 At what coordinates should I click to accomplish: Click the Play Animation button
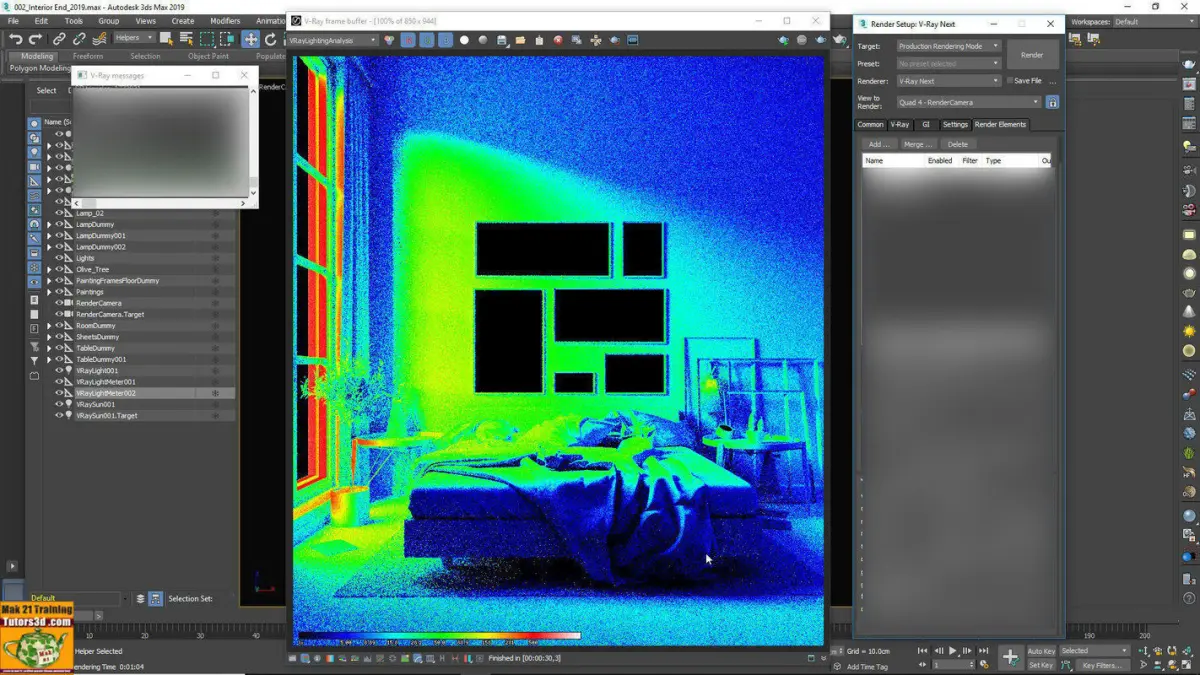(952, 651)
